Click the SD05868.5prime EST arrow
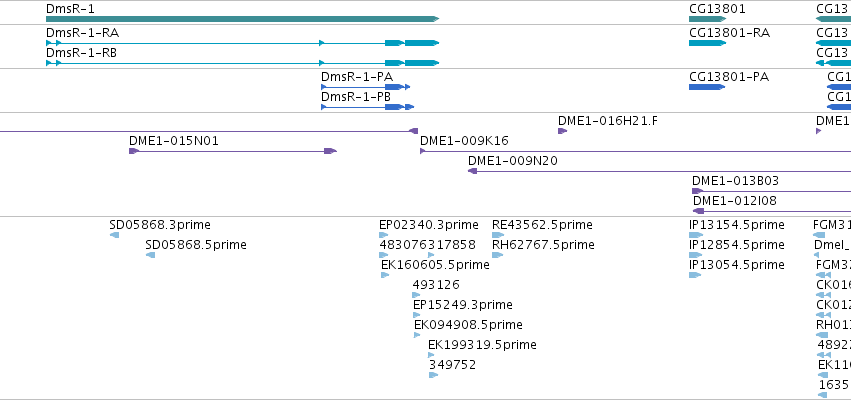 click(150, 255)
